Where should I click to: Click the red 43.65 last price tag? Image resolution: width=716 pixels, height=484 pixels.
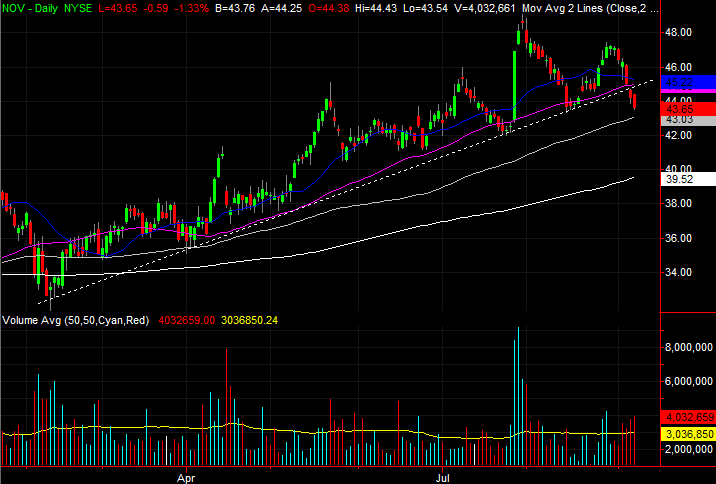(689, 109)
